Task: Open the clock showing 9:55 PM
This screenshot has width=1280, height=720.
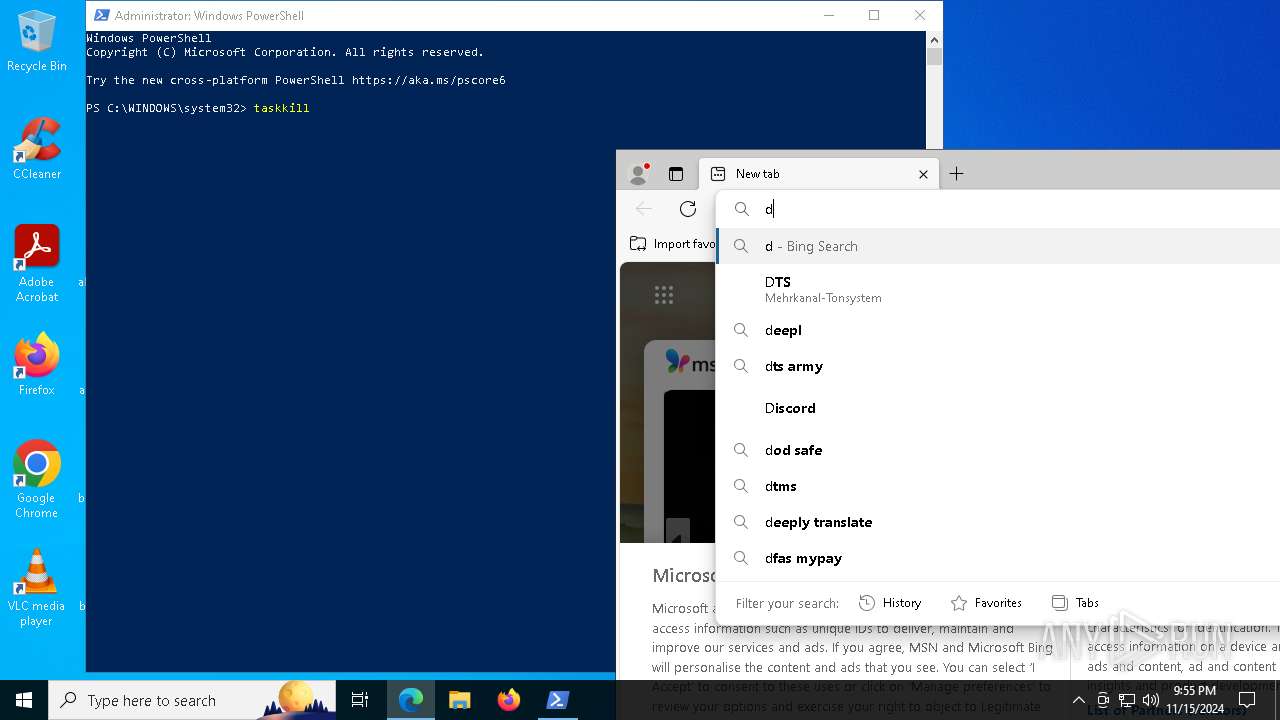Action: [1195, 699]
